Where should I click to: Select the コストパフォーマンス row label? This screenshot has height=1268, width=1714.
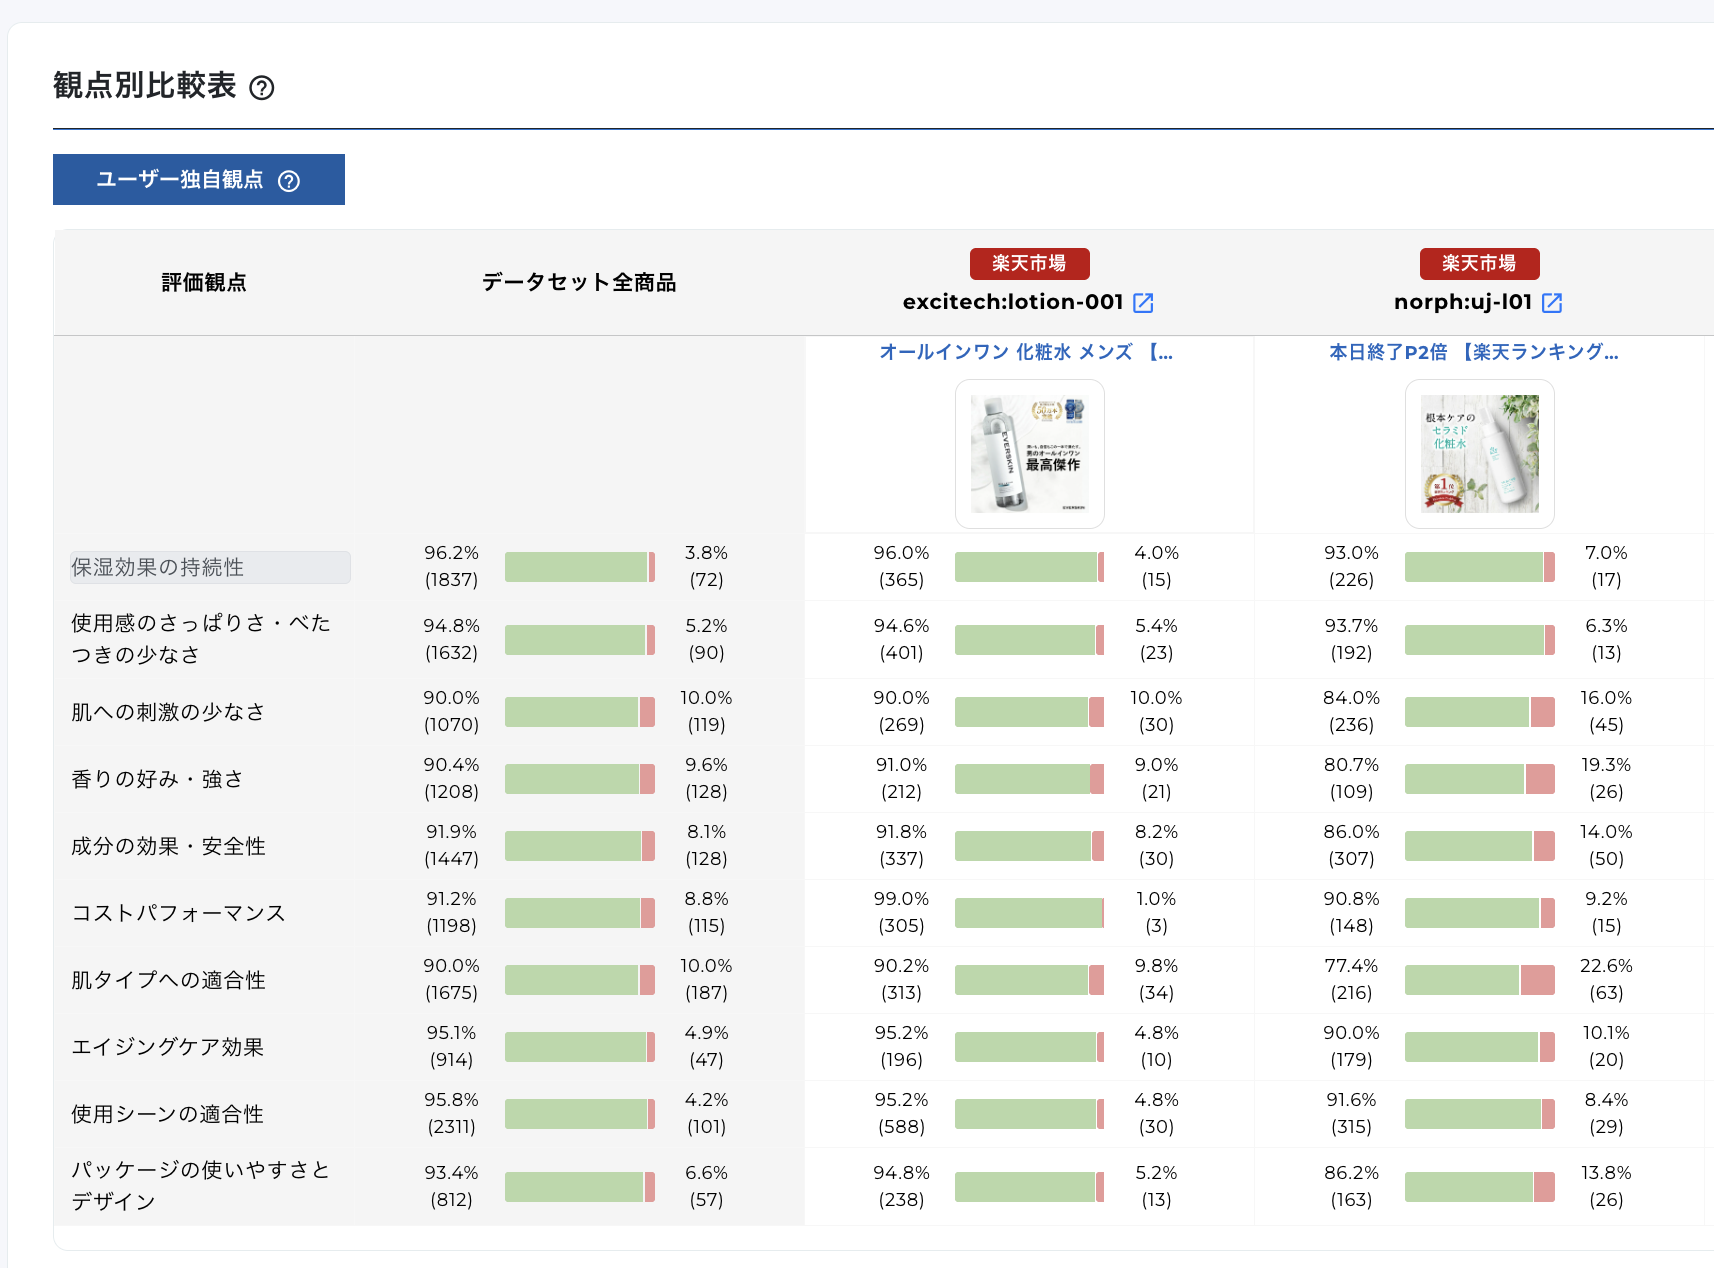177,912
